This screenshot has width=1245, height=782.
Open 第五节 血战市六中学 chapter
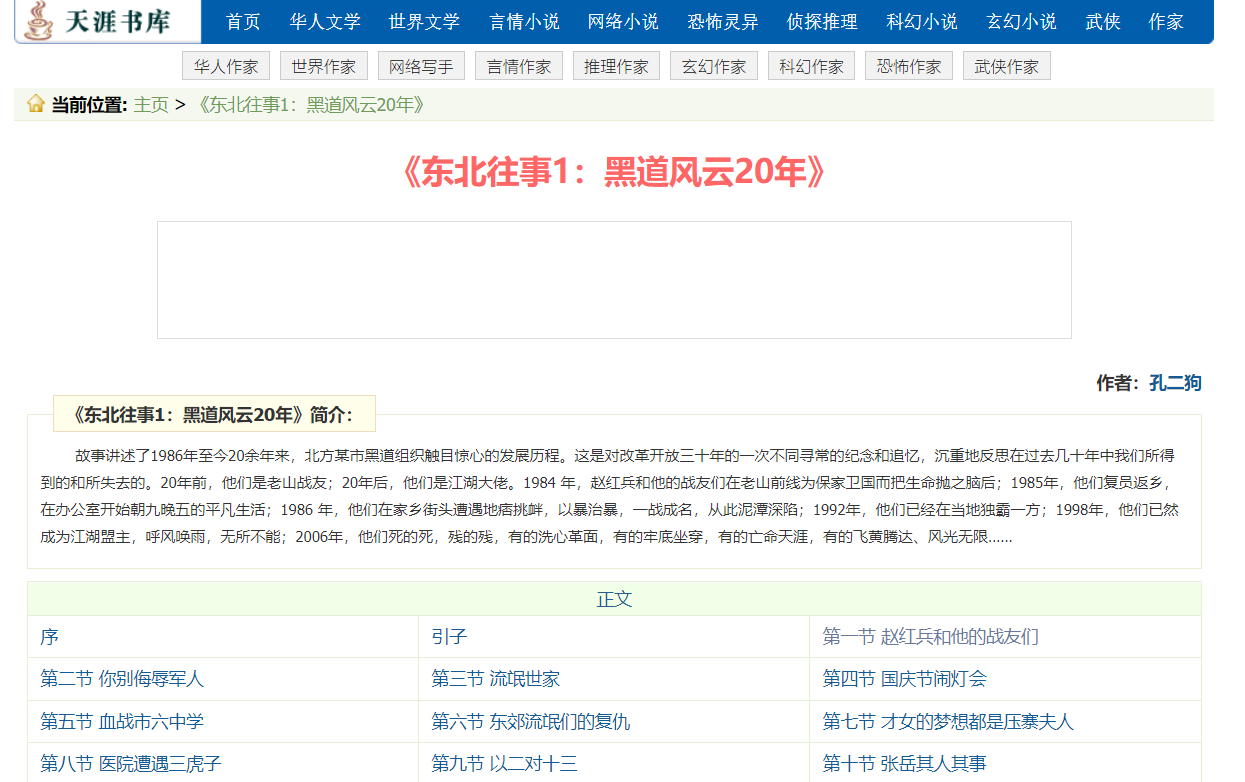click(122, 721)
